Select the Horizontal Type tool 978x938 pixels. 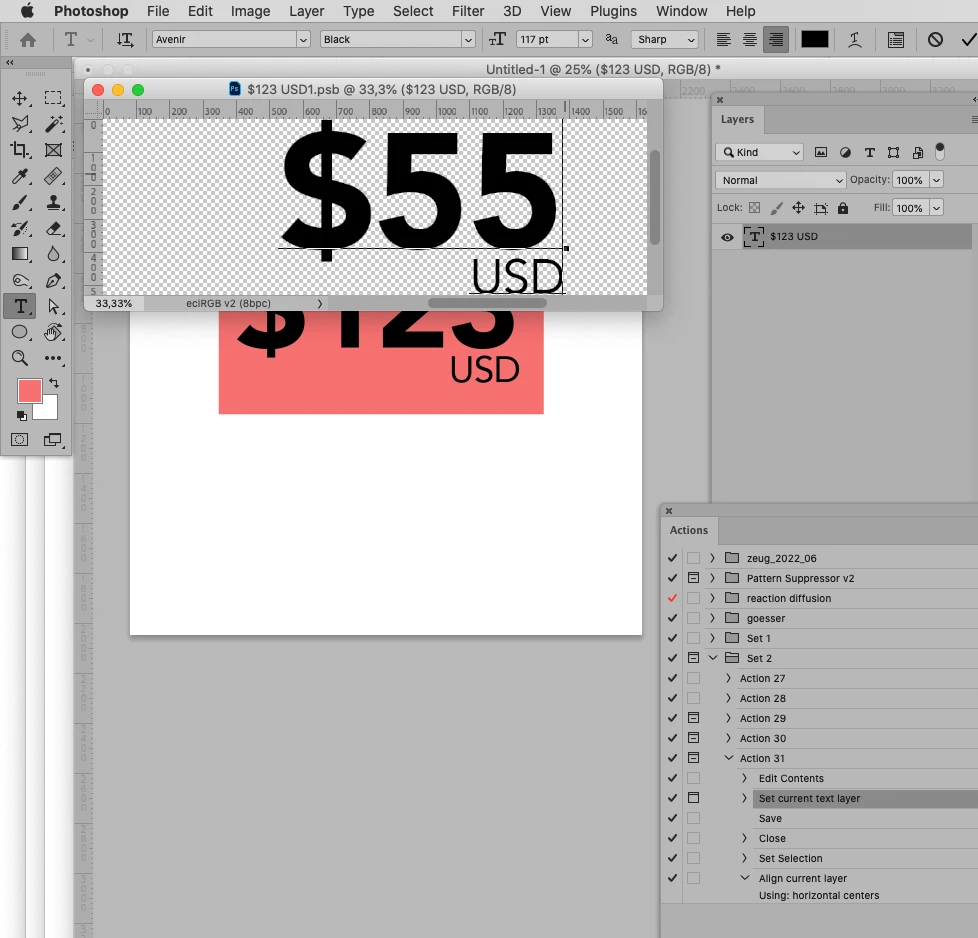tap(20, 306)
